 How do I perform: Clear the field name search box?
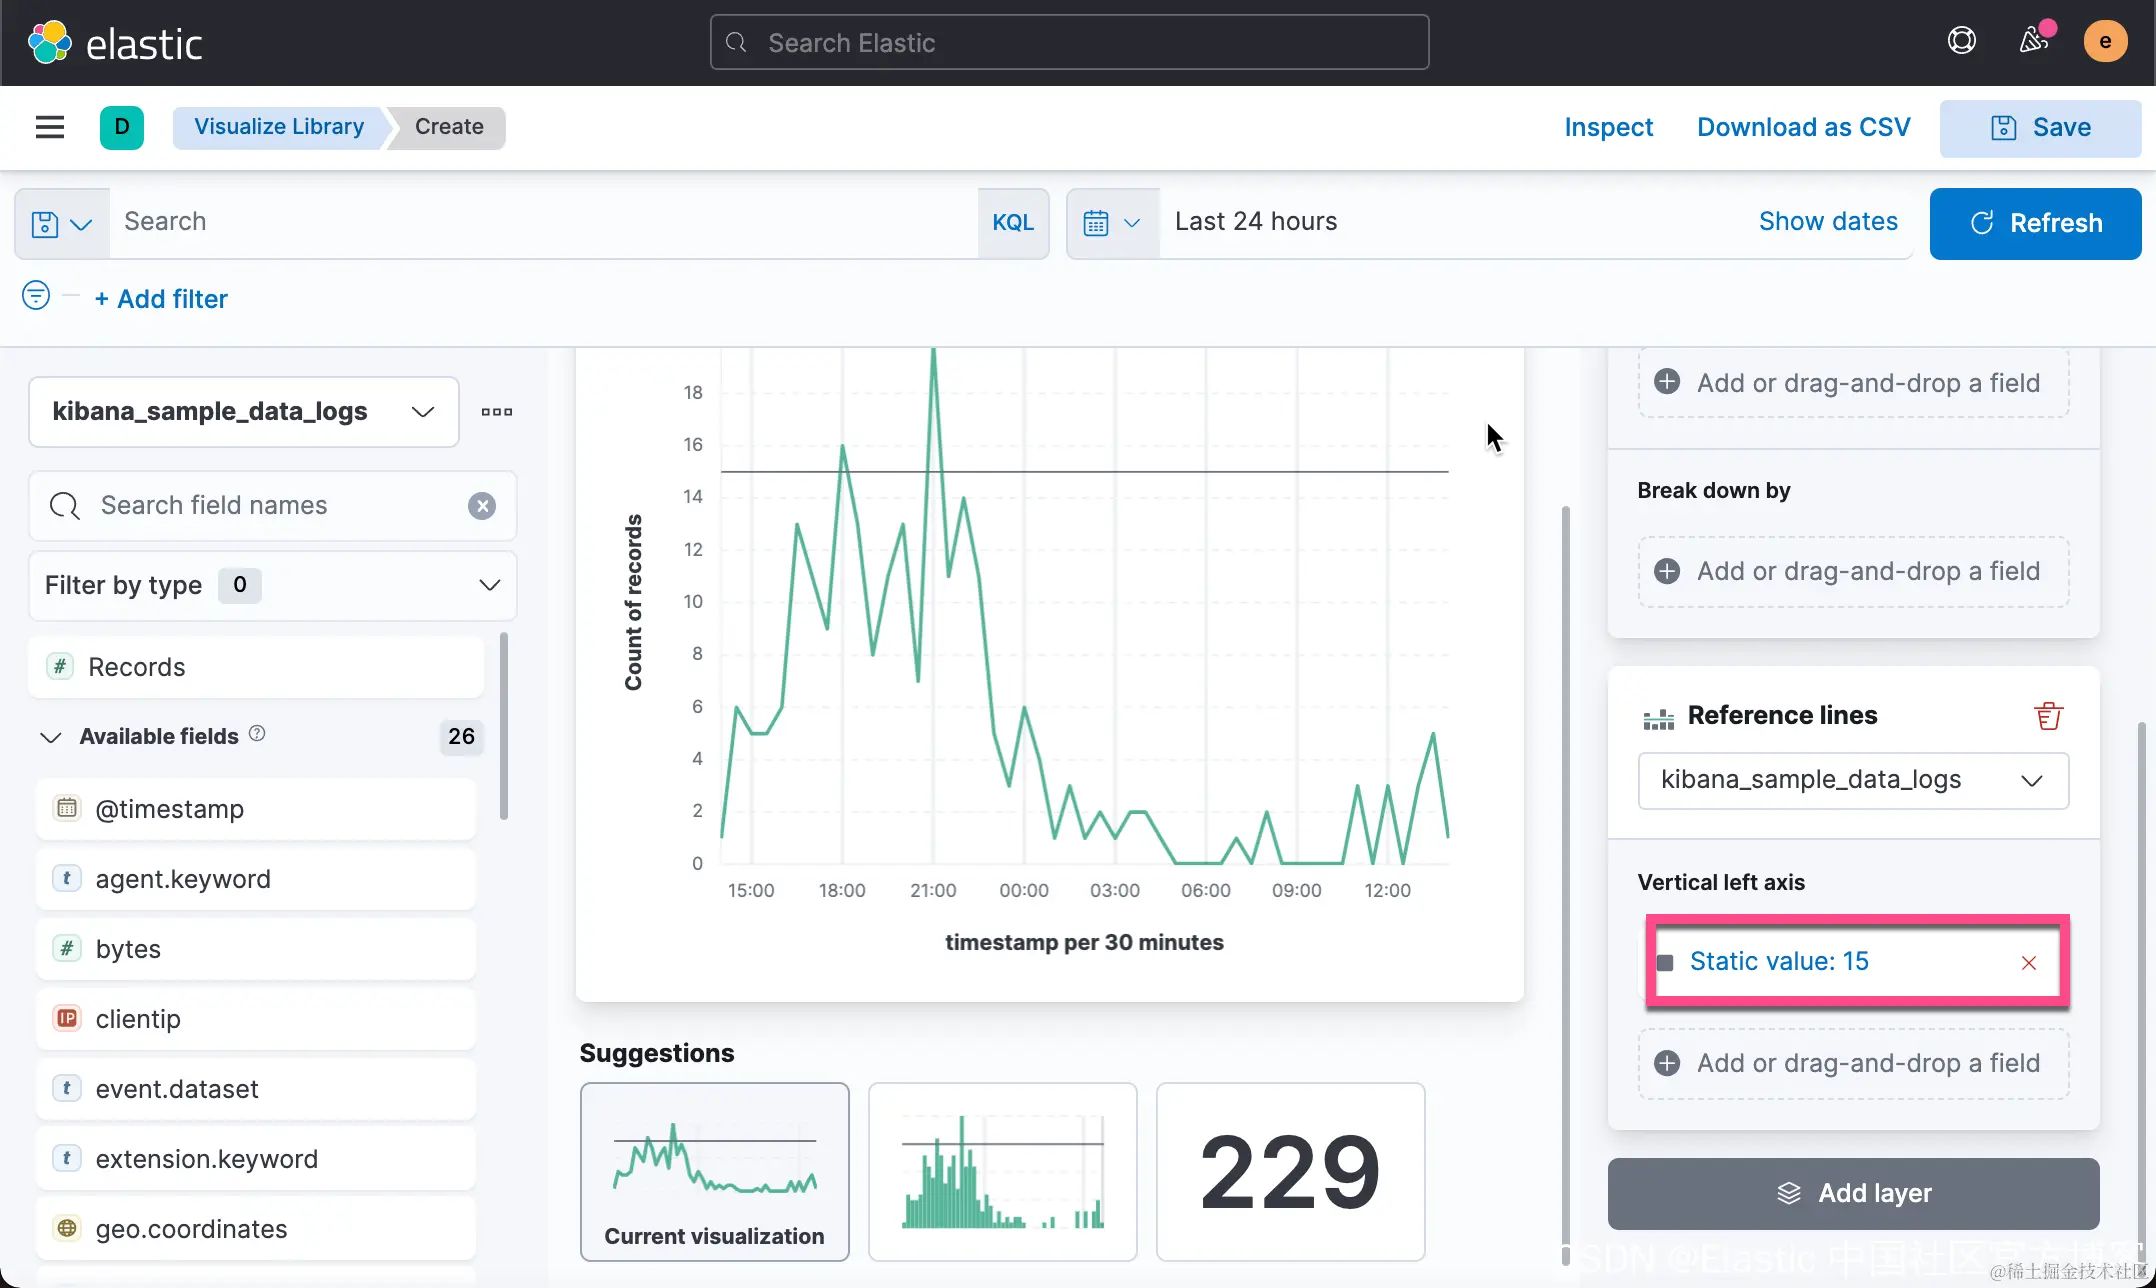pos(482,506)
